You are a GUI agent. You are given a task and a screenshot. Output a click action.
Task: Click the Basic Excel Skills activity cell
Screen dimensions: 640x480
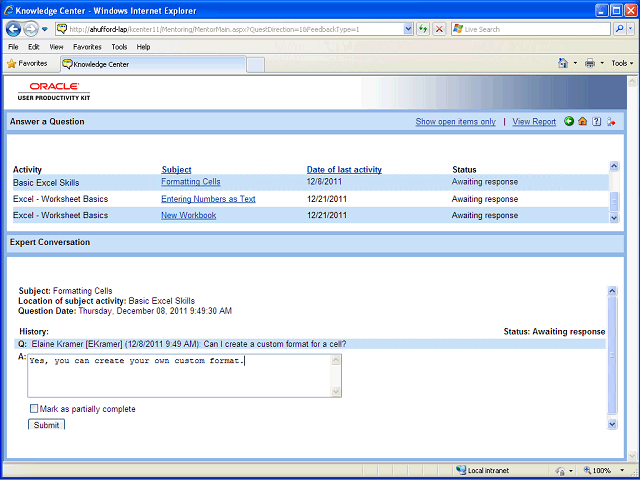(x=46, y=183)
